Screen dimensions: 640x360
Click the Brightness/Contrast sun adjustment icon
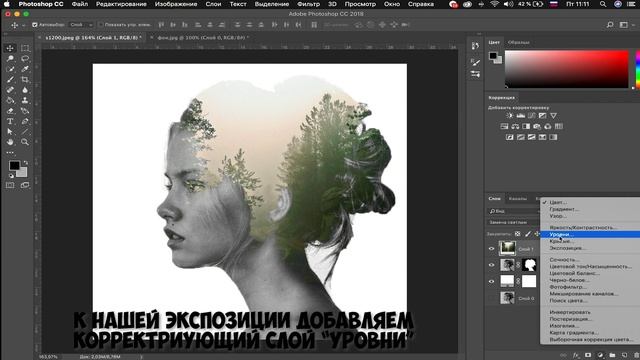tap(510, 116)
